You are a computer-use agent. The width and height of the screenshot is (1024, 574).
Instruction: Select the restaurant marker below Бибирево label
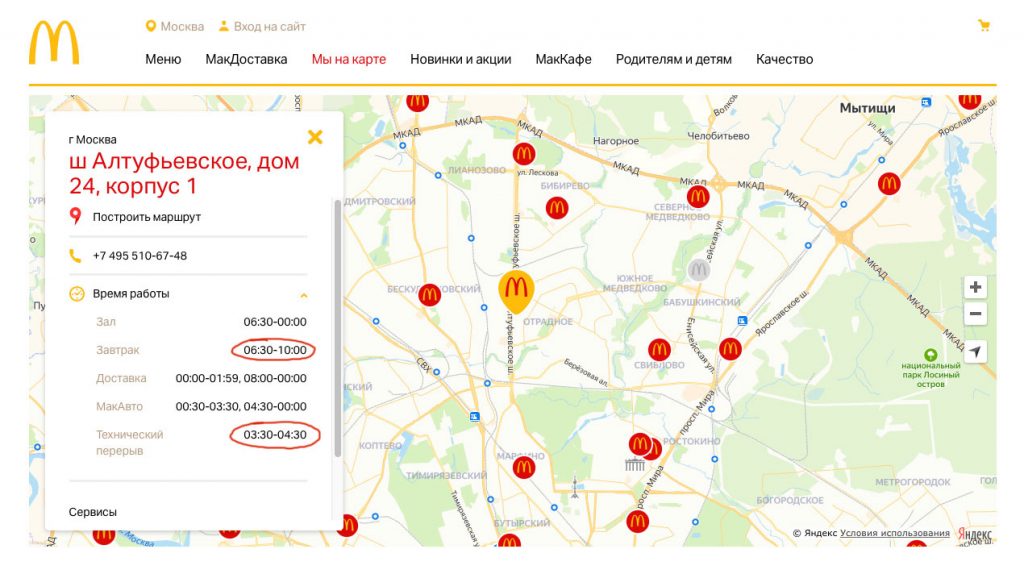pos(557,208)
